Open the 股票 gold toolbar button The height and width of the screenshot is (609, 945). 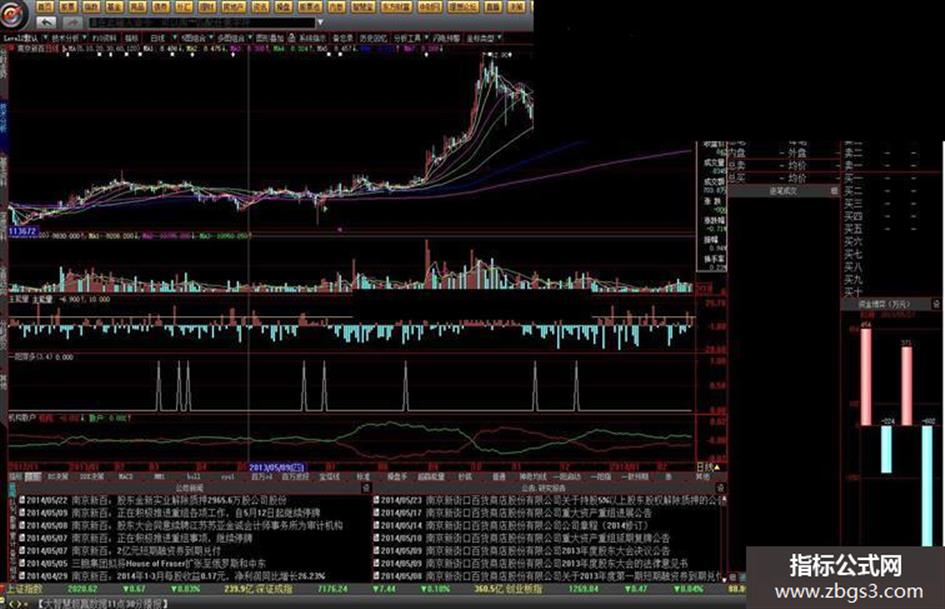click(x=68, y=7)
